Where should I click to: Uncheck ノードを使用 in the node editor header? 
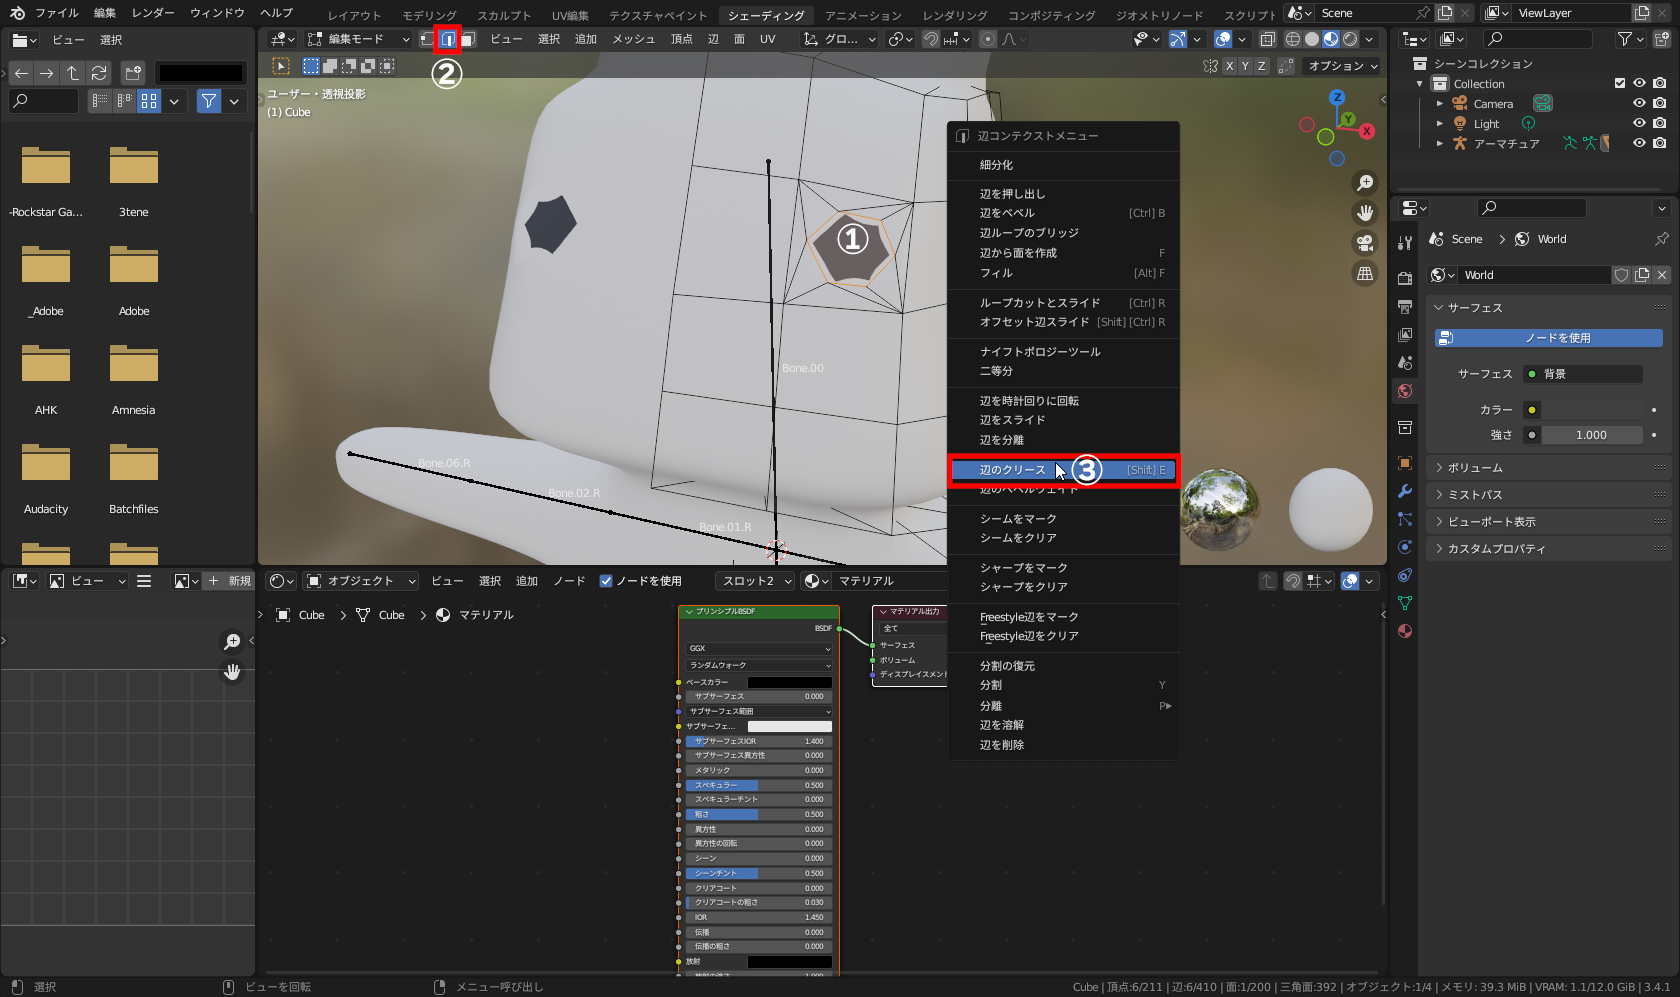coord(605,581)
